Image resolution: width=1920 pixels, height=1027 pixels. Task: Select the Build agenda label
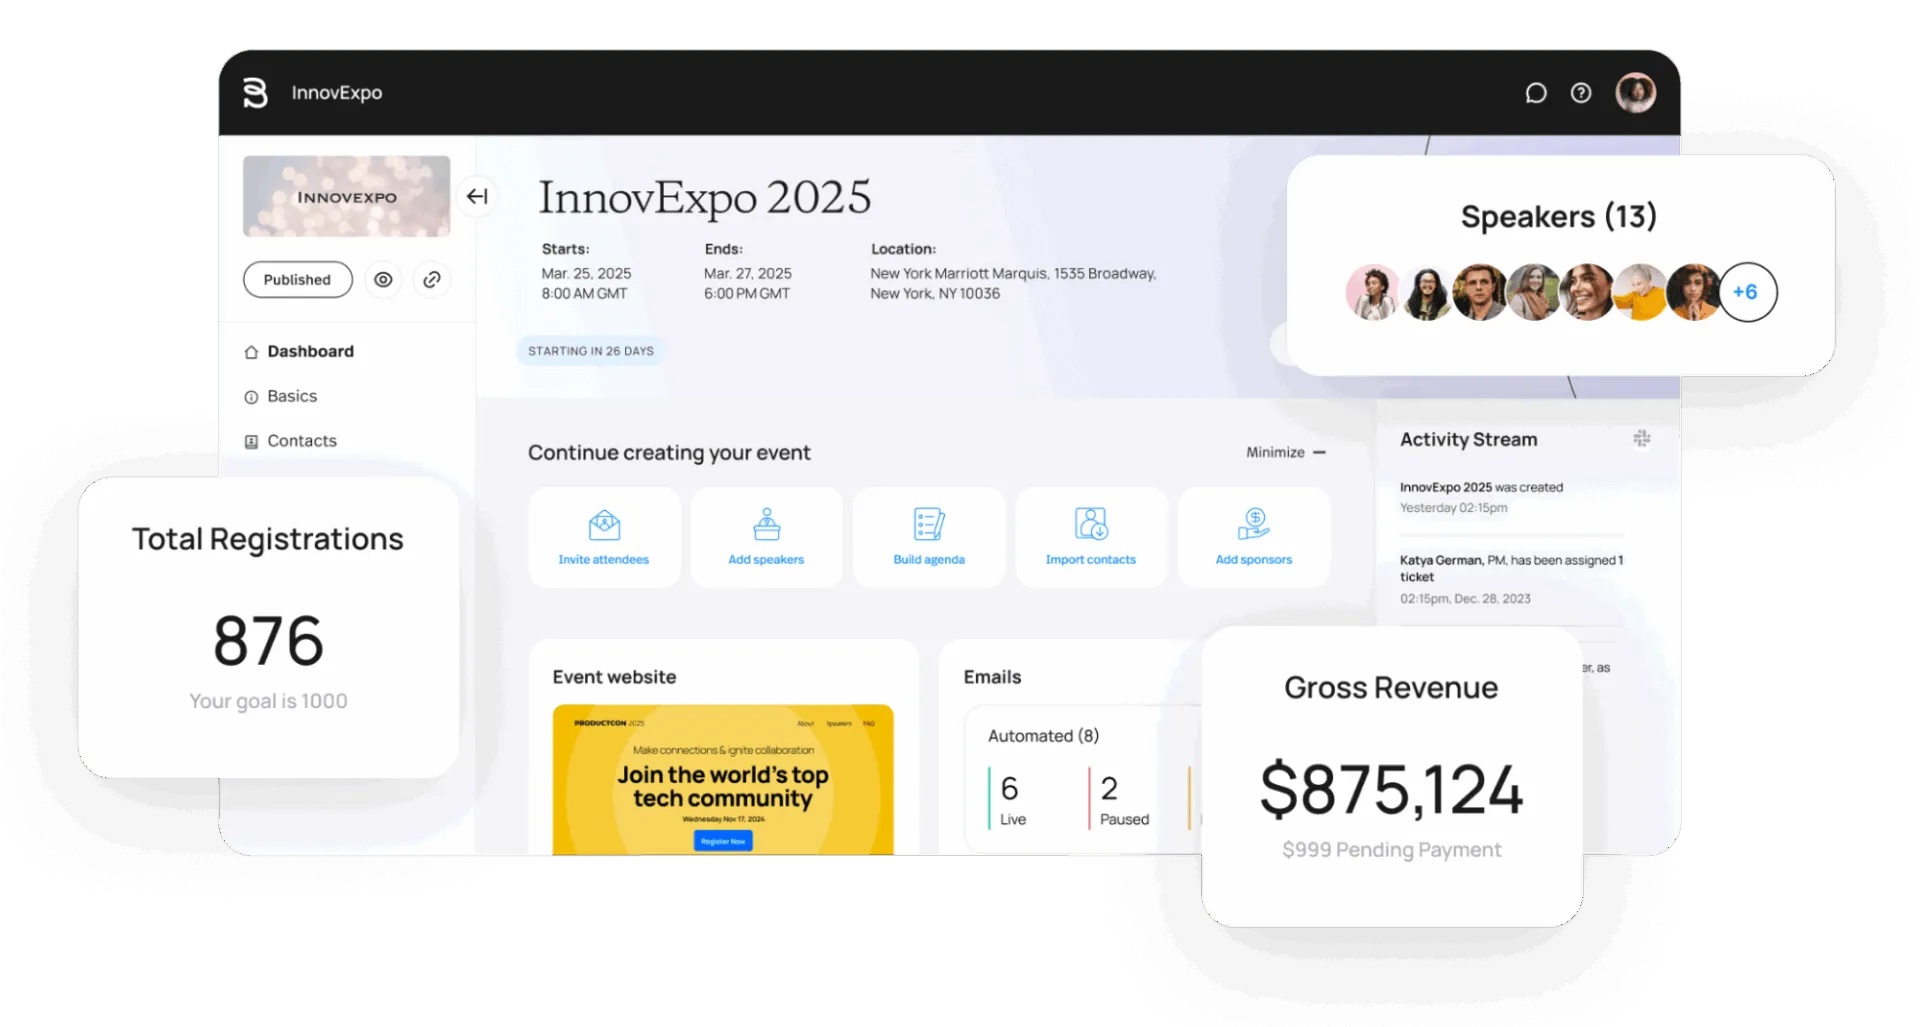pyautogui.click(x=929, y=560)
